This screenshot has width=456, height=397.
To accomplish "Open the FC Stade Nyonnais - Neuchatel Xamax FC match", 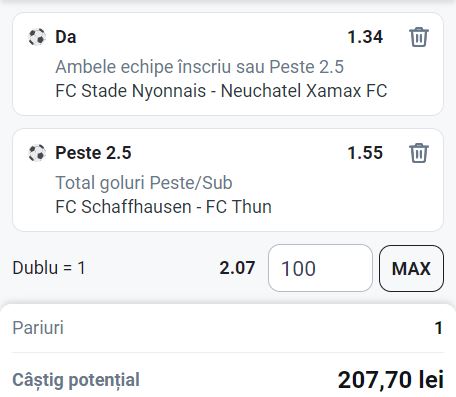I will [221, 91].
